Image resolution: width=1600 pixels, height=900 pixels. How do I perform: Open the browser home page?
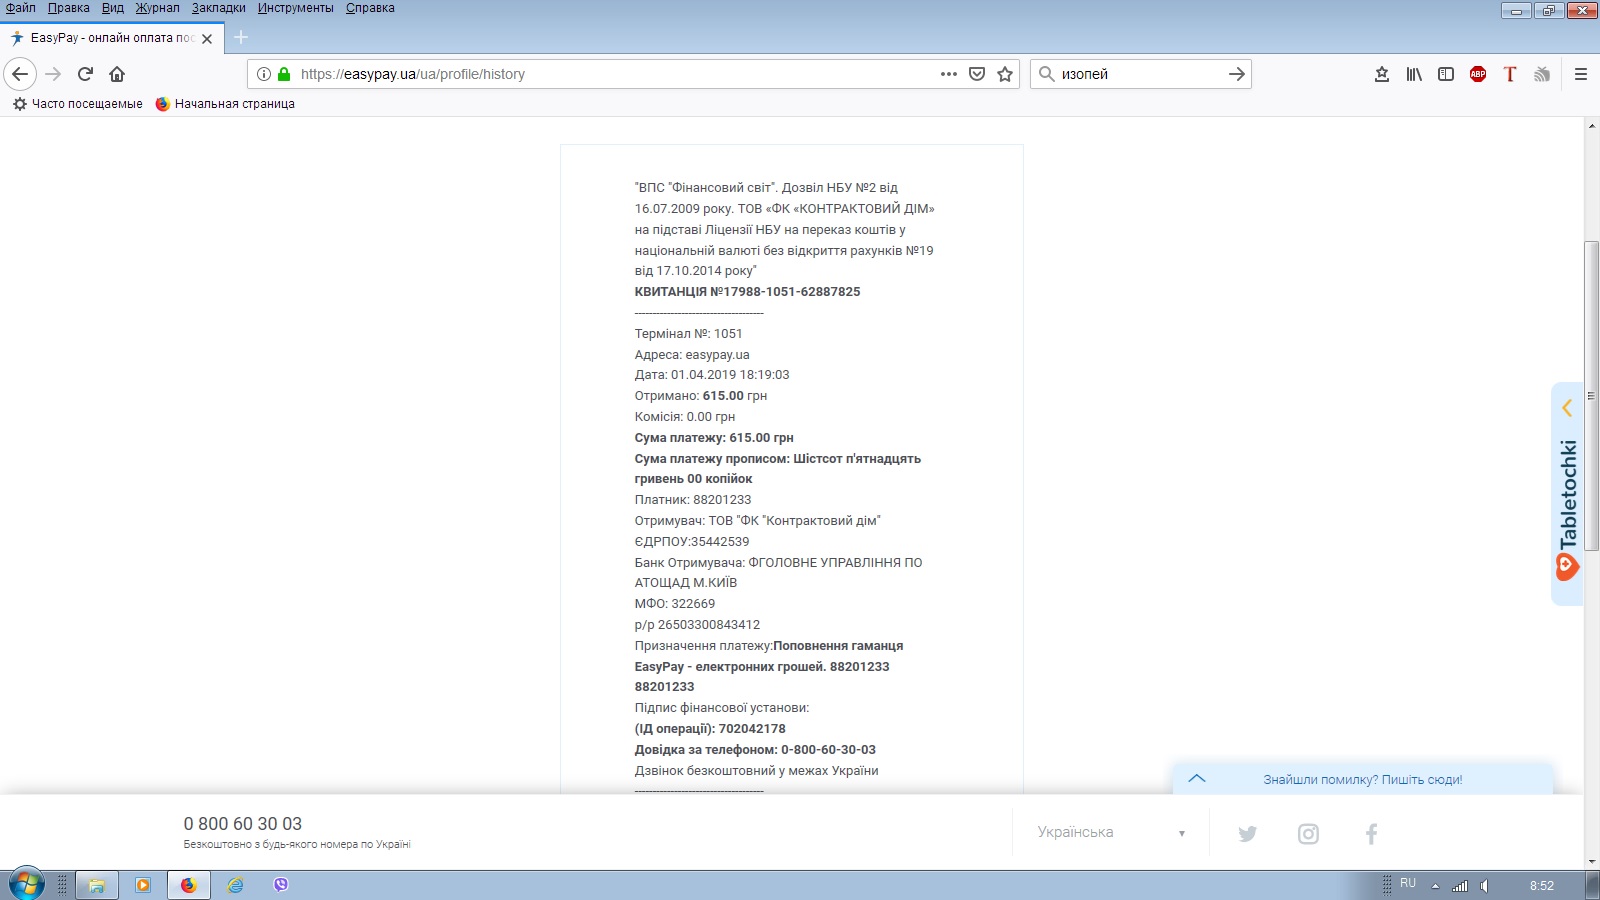[117, 74]
